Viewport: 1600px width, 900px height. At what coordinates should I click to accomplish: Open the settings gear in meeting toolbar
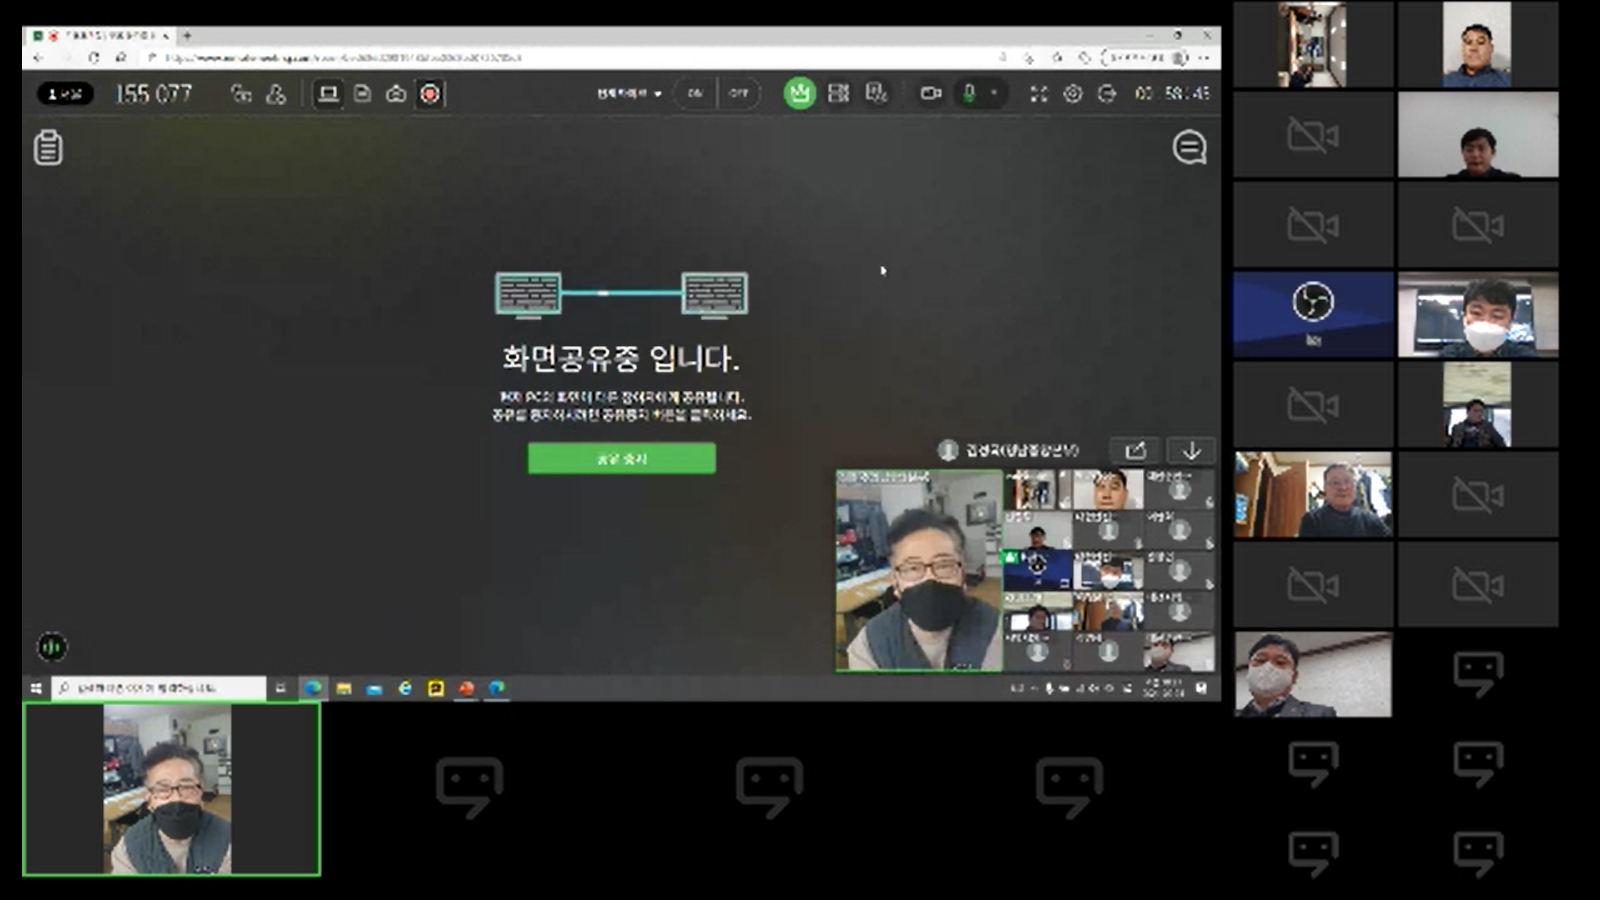coord(1072,94)
